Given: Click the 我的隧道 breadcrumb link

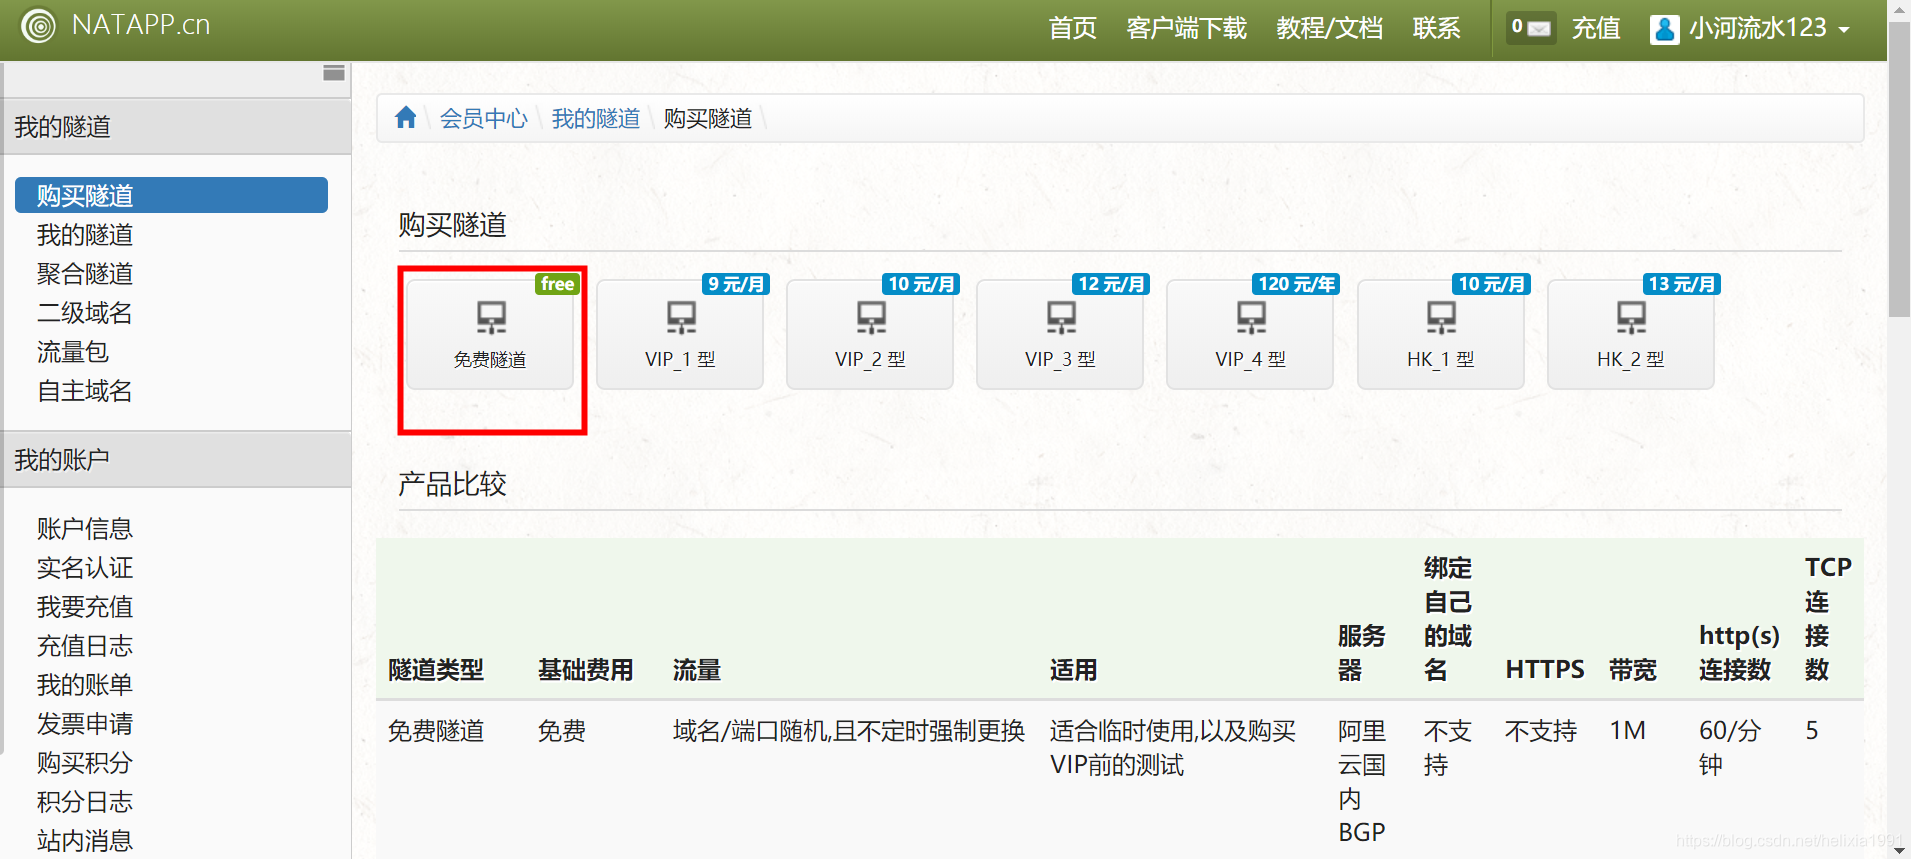Looking at the screenshot, I should coord(596,119).
